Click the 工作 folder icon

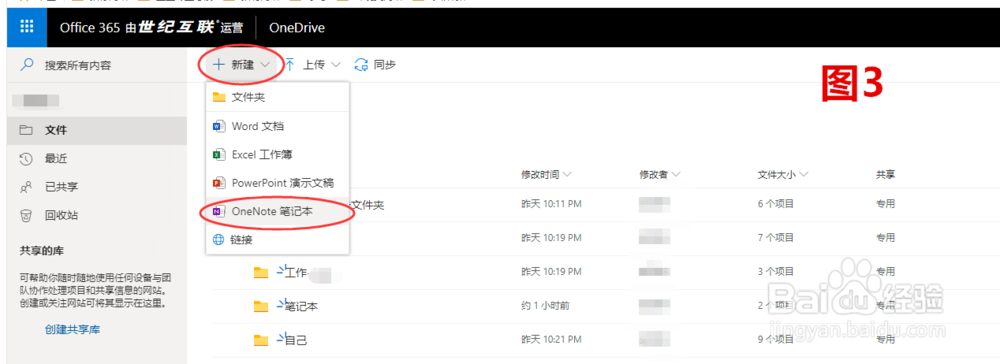(x=261, y=273)
